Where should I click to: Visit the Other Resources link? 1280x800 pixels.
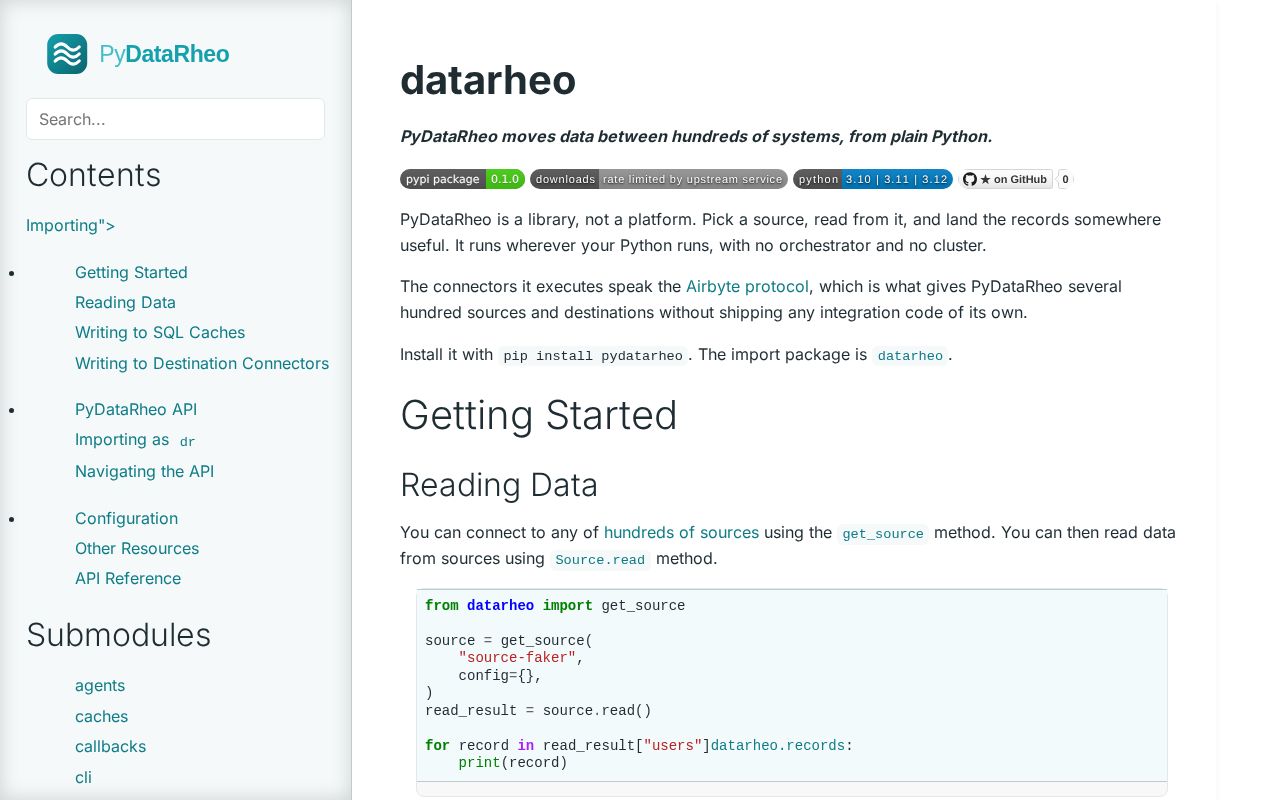137,548
